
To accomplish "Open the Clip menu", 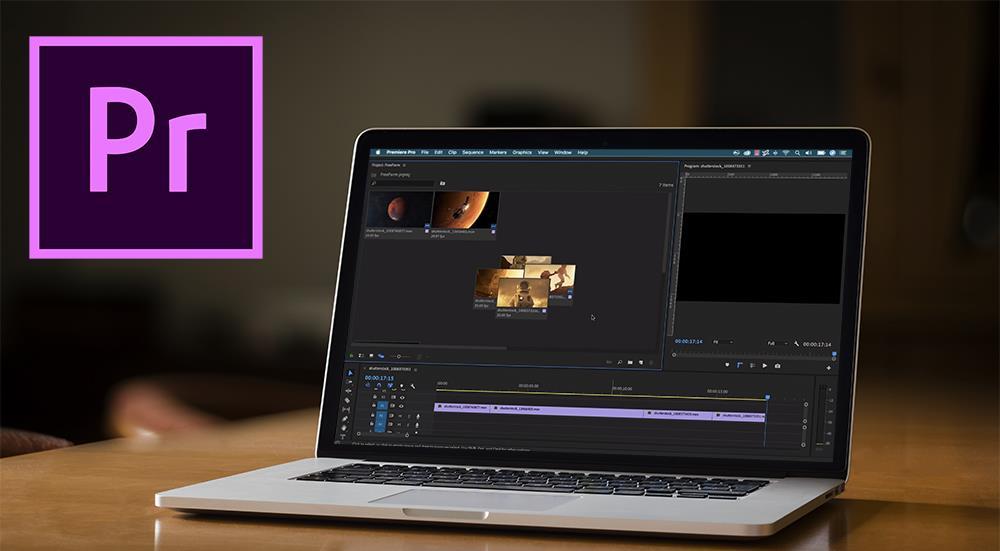I will (x=452, y=152).
